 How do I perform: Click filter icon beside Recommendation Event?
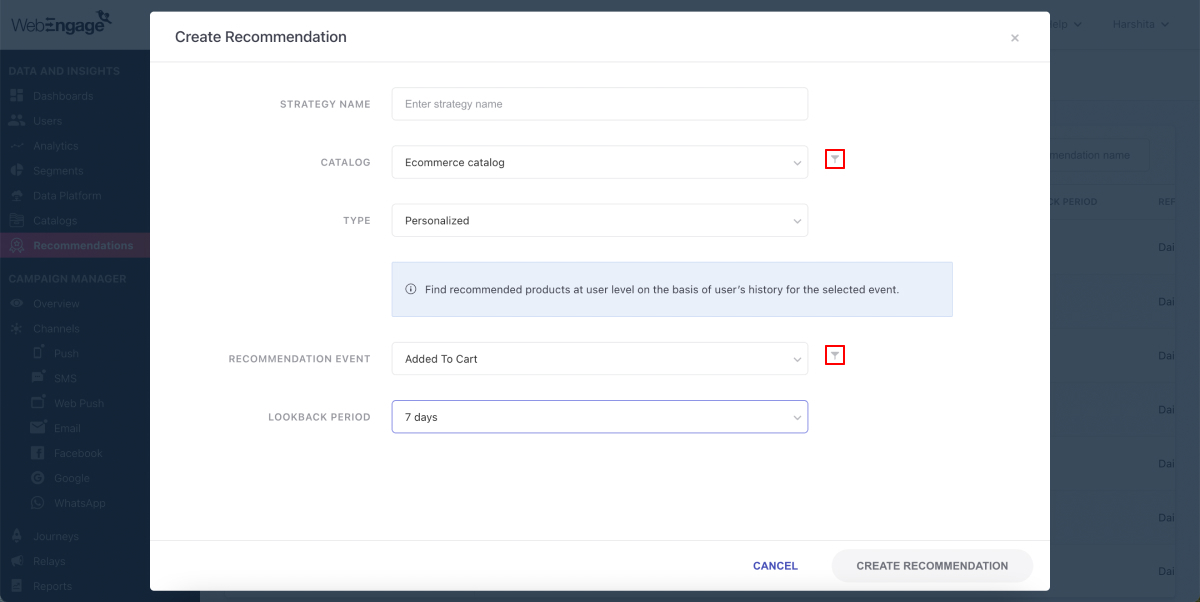(x=835, y=355)
